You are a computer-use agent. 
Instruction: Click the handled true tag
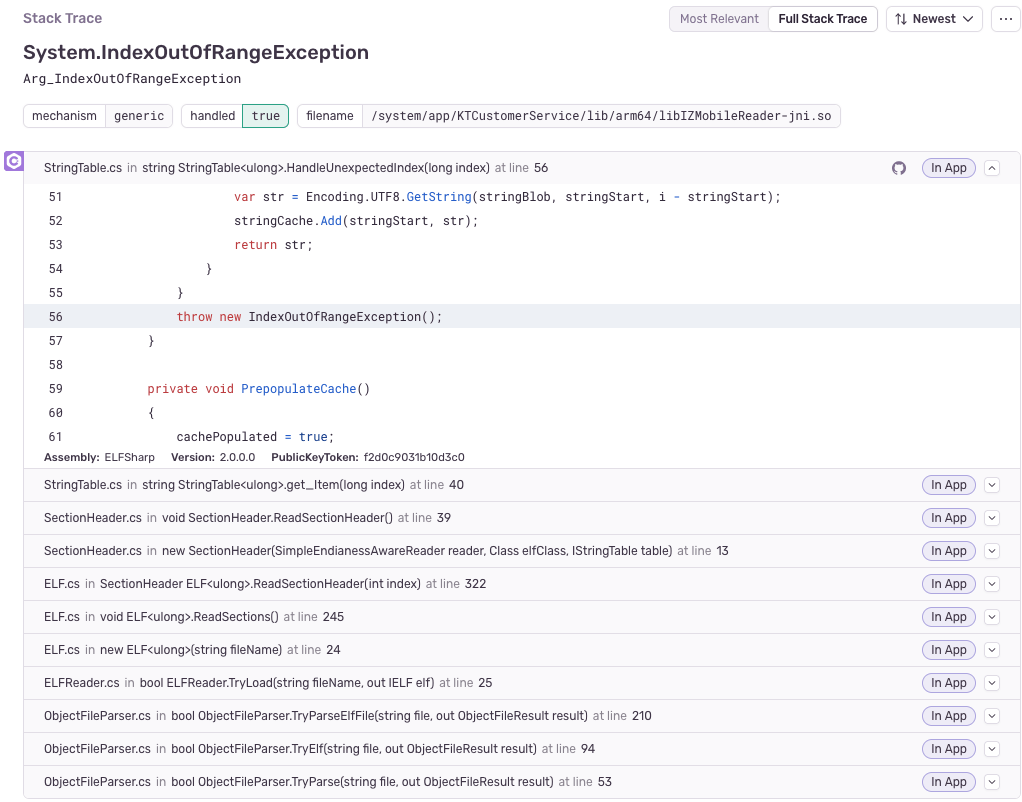tap(265, 115)
